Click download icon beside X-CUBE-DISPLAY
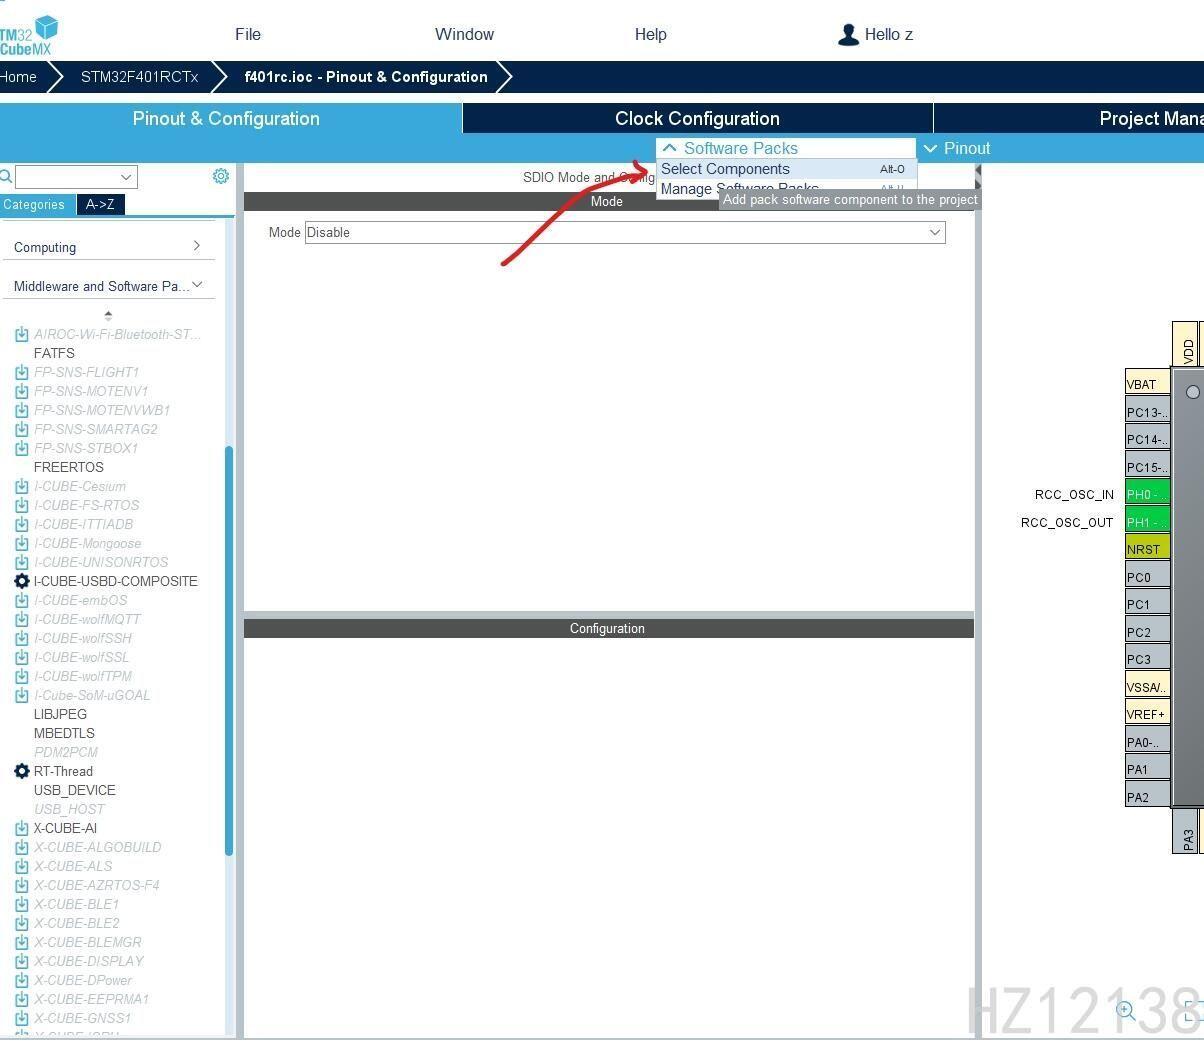The height and width of the screenshot is (1044, 1204). pos(21,961)
